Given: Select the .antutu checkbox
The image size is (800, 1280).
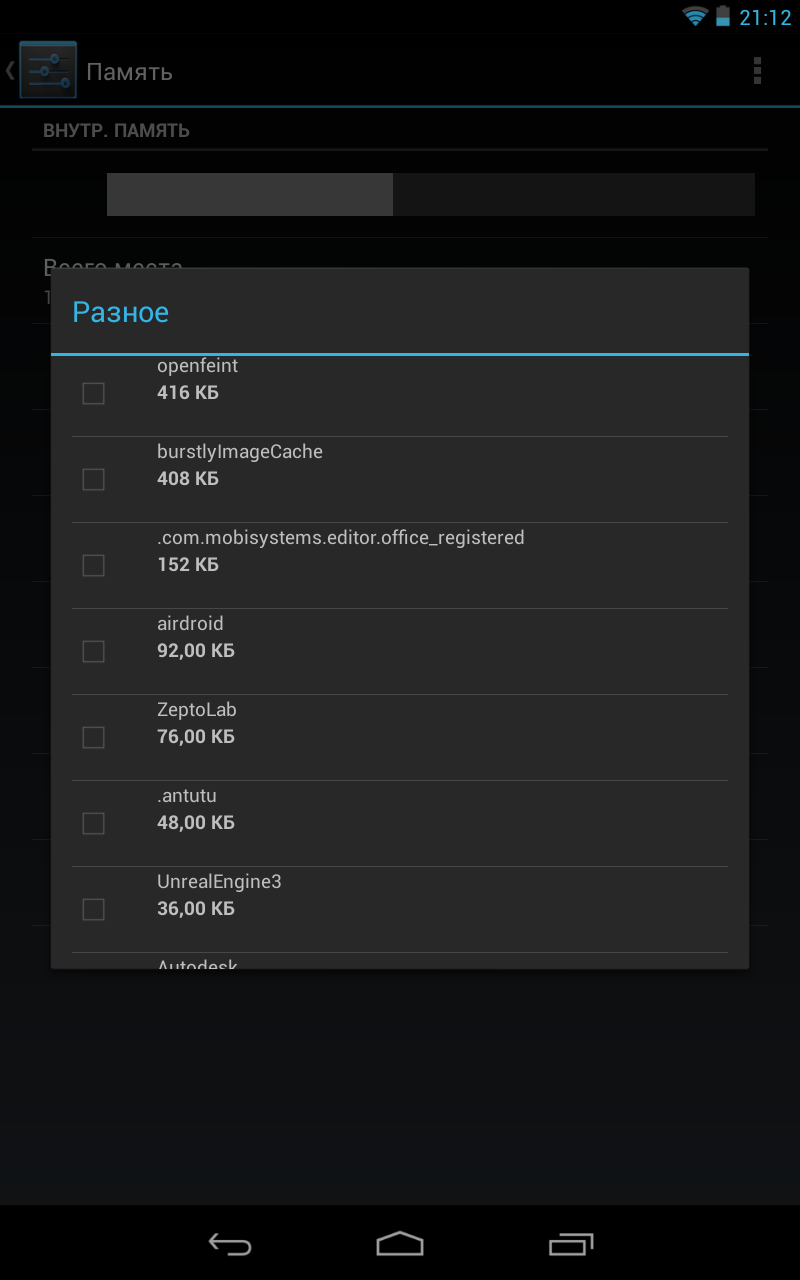Looking at the screenshot, I should pos(93,823).
